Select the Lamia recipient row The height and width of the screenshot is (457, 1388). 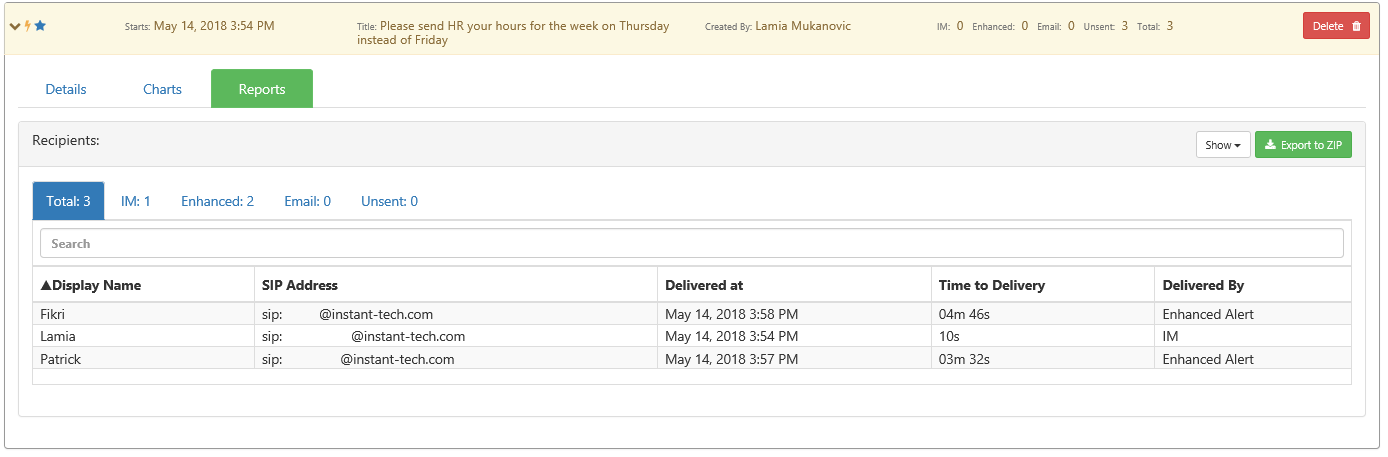pyautogui.click(x=692, y=336)
